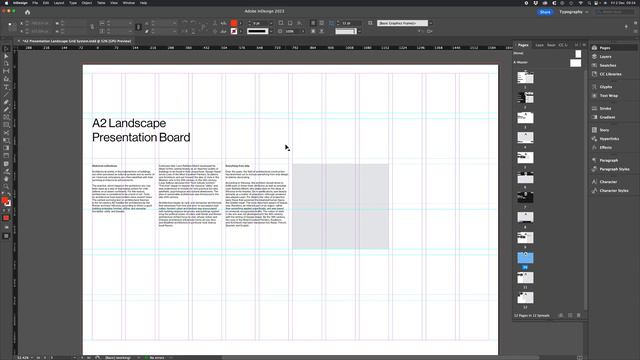
Task: Select the page 1 thumbnail in Pages panel
Action: [x=525, y=77]
